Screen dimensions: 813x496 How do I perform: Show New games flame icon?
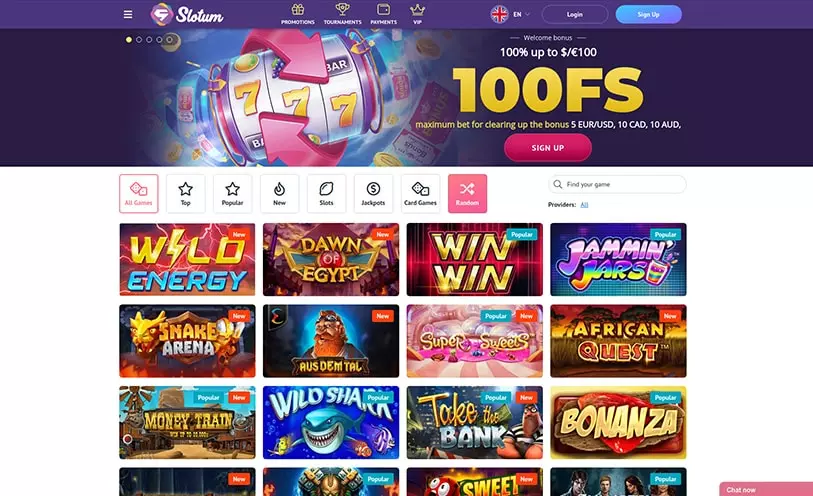(x=279, y=189)
